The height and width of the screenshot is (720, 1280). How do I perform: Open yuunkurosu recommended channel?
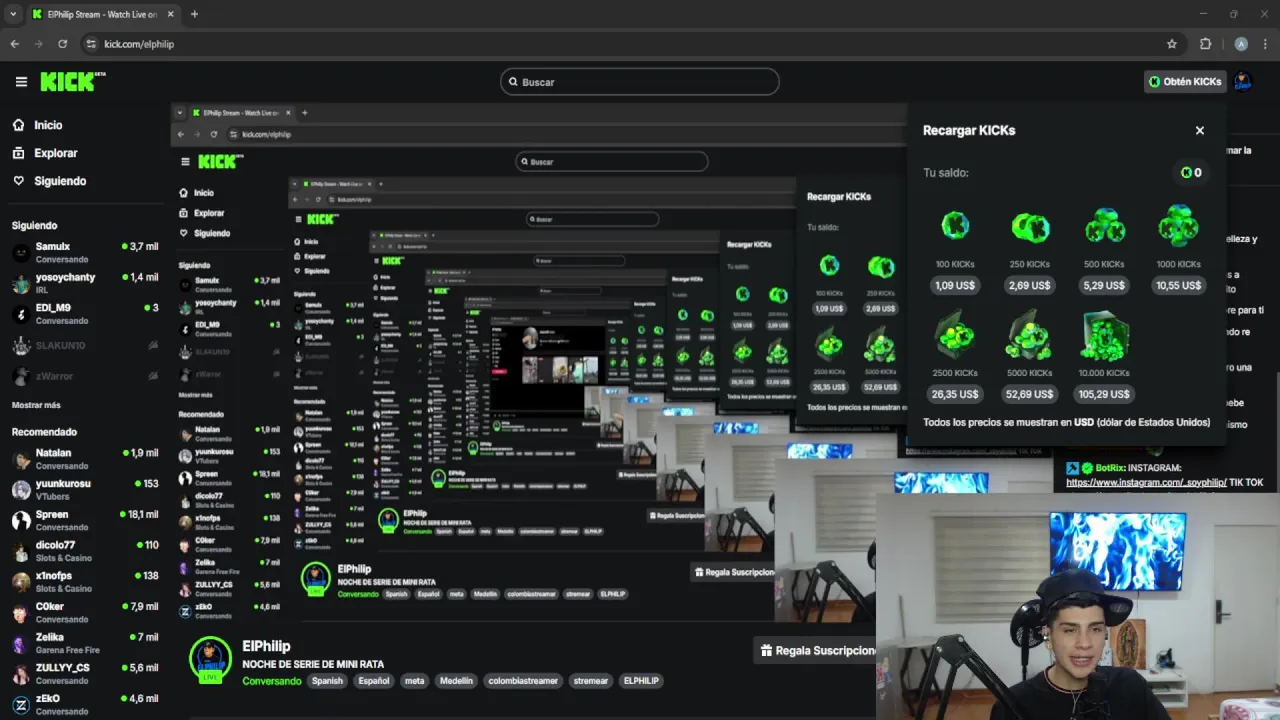pyautogui.click(x=84, y=490)
